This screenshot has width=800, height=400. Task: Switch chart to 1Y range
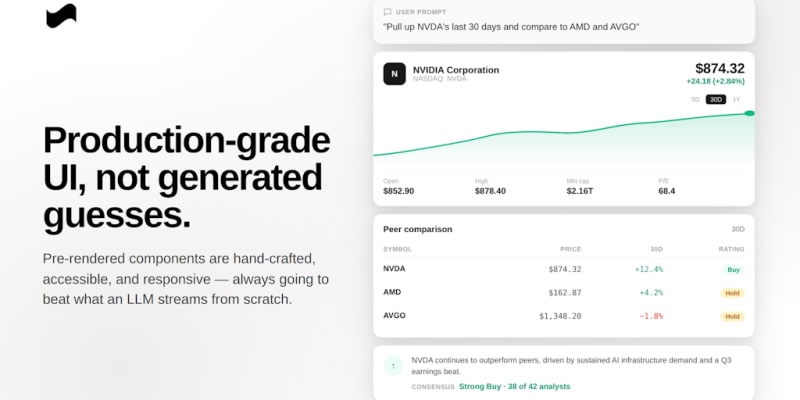(x=736, y=99)
